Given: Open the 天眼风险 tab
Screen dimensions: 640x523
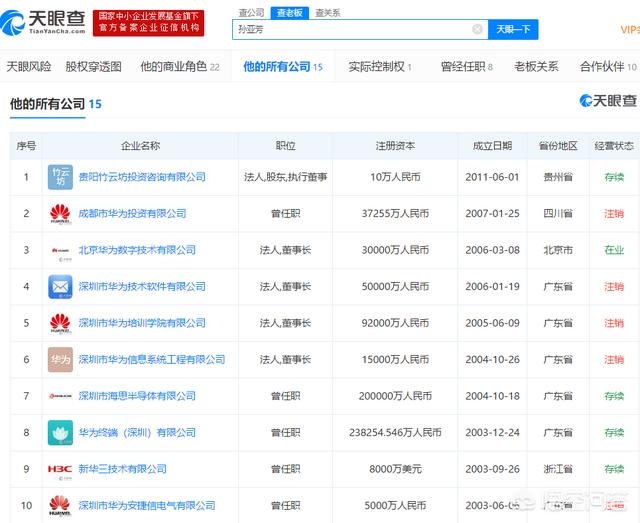Looking at the screenshot, I should coord(29,66).
